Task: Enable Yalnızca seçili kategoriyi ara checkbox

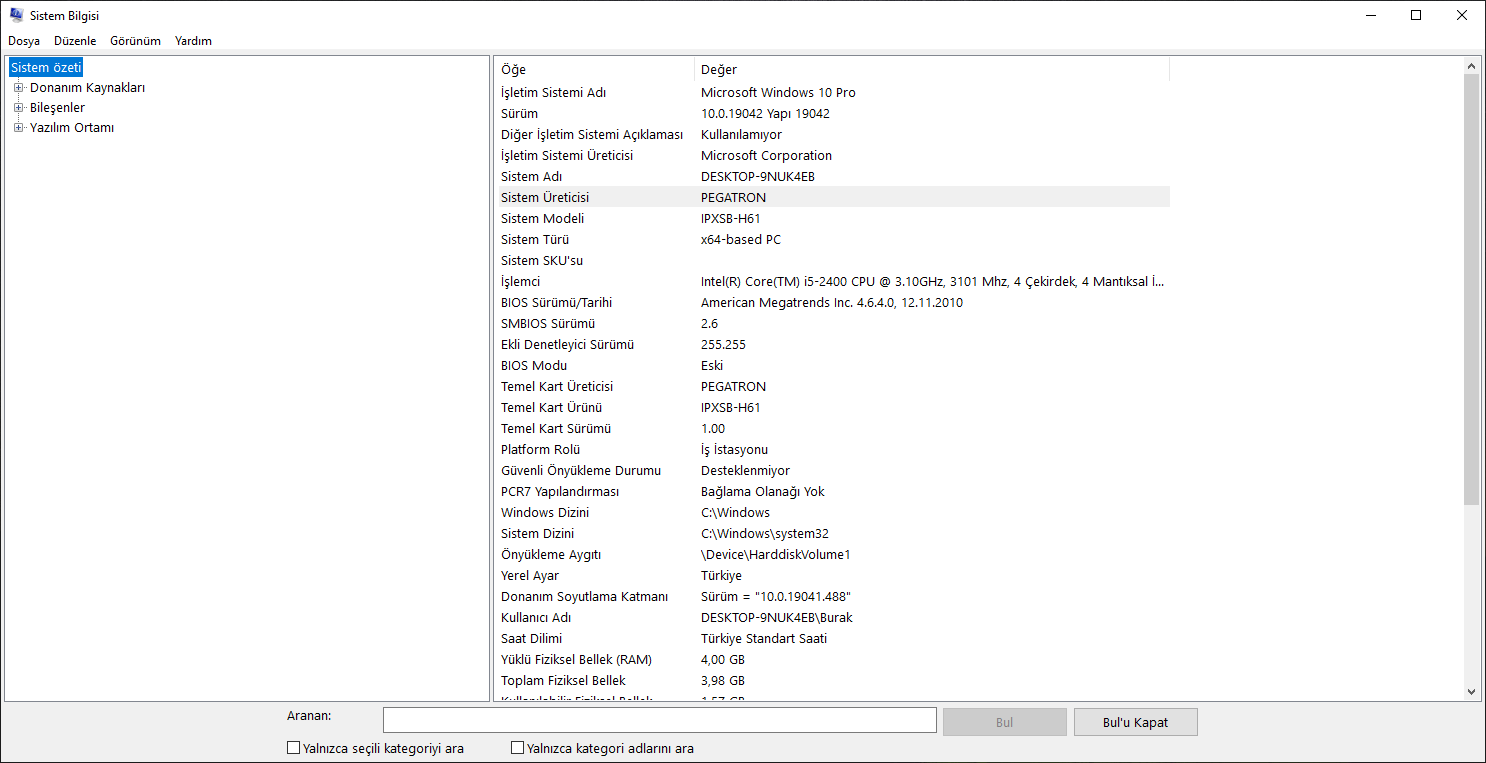Action: [x=294, y=748]
